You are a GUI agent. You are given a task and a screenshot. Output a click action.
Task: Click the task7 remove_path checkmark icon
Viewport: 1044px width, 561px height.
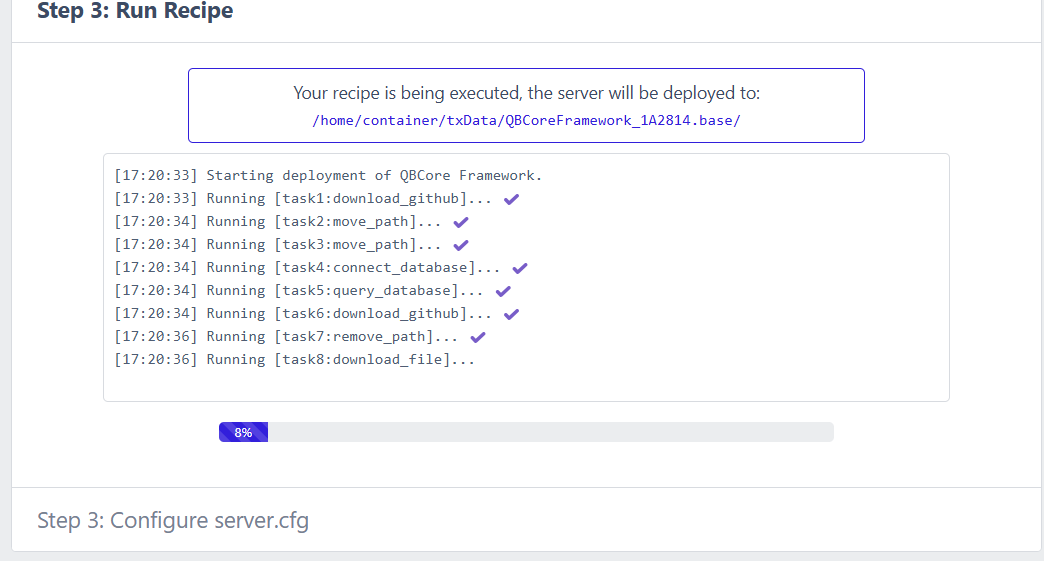[478, 337]
